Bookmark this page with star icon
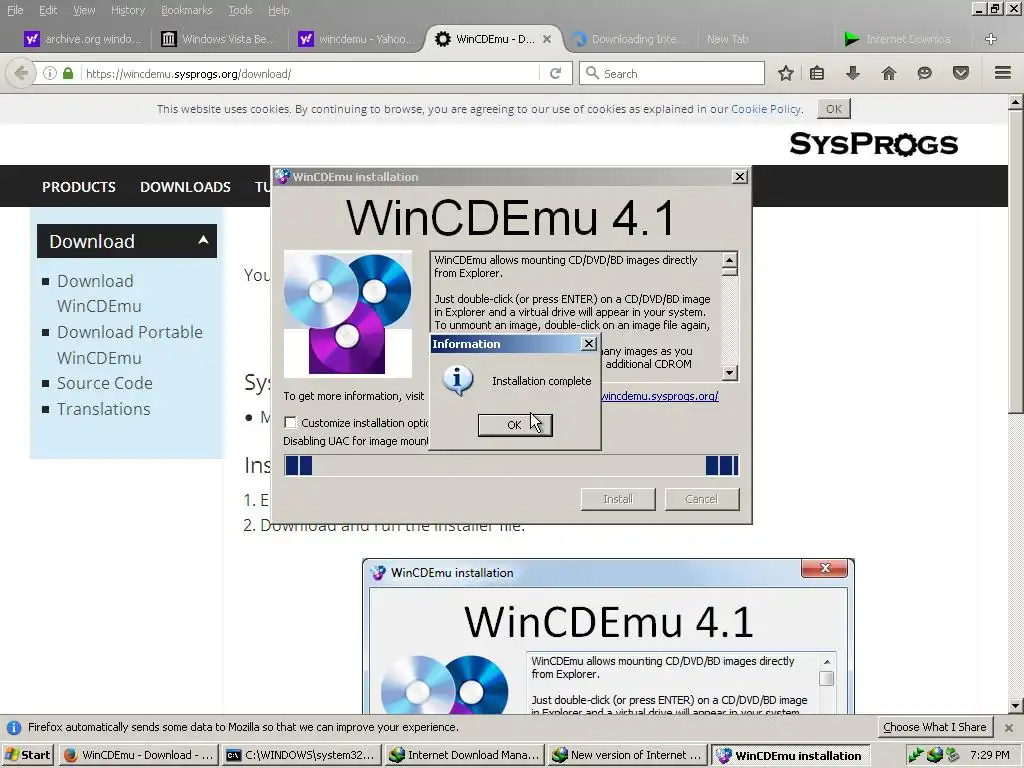Viewport: 1024px width, 768px height. click(x=786, y=73)
